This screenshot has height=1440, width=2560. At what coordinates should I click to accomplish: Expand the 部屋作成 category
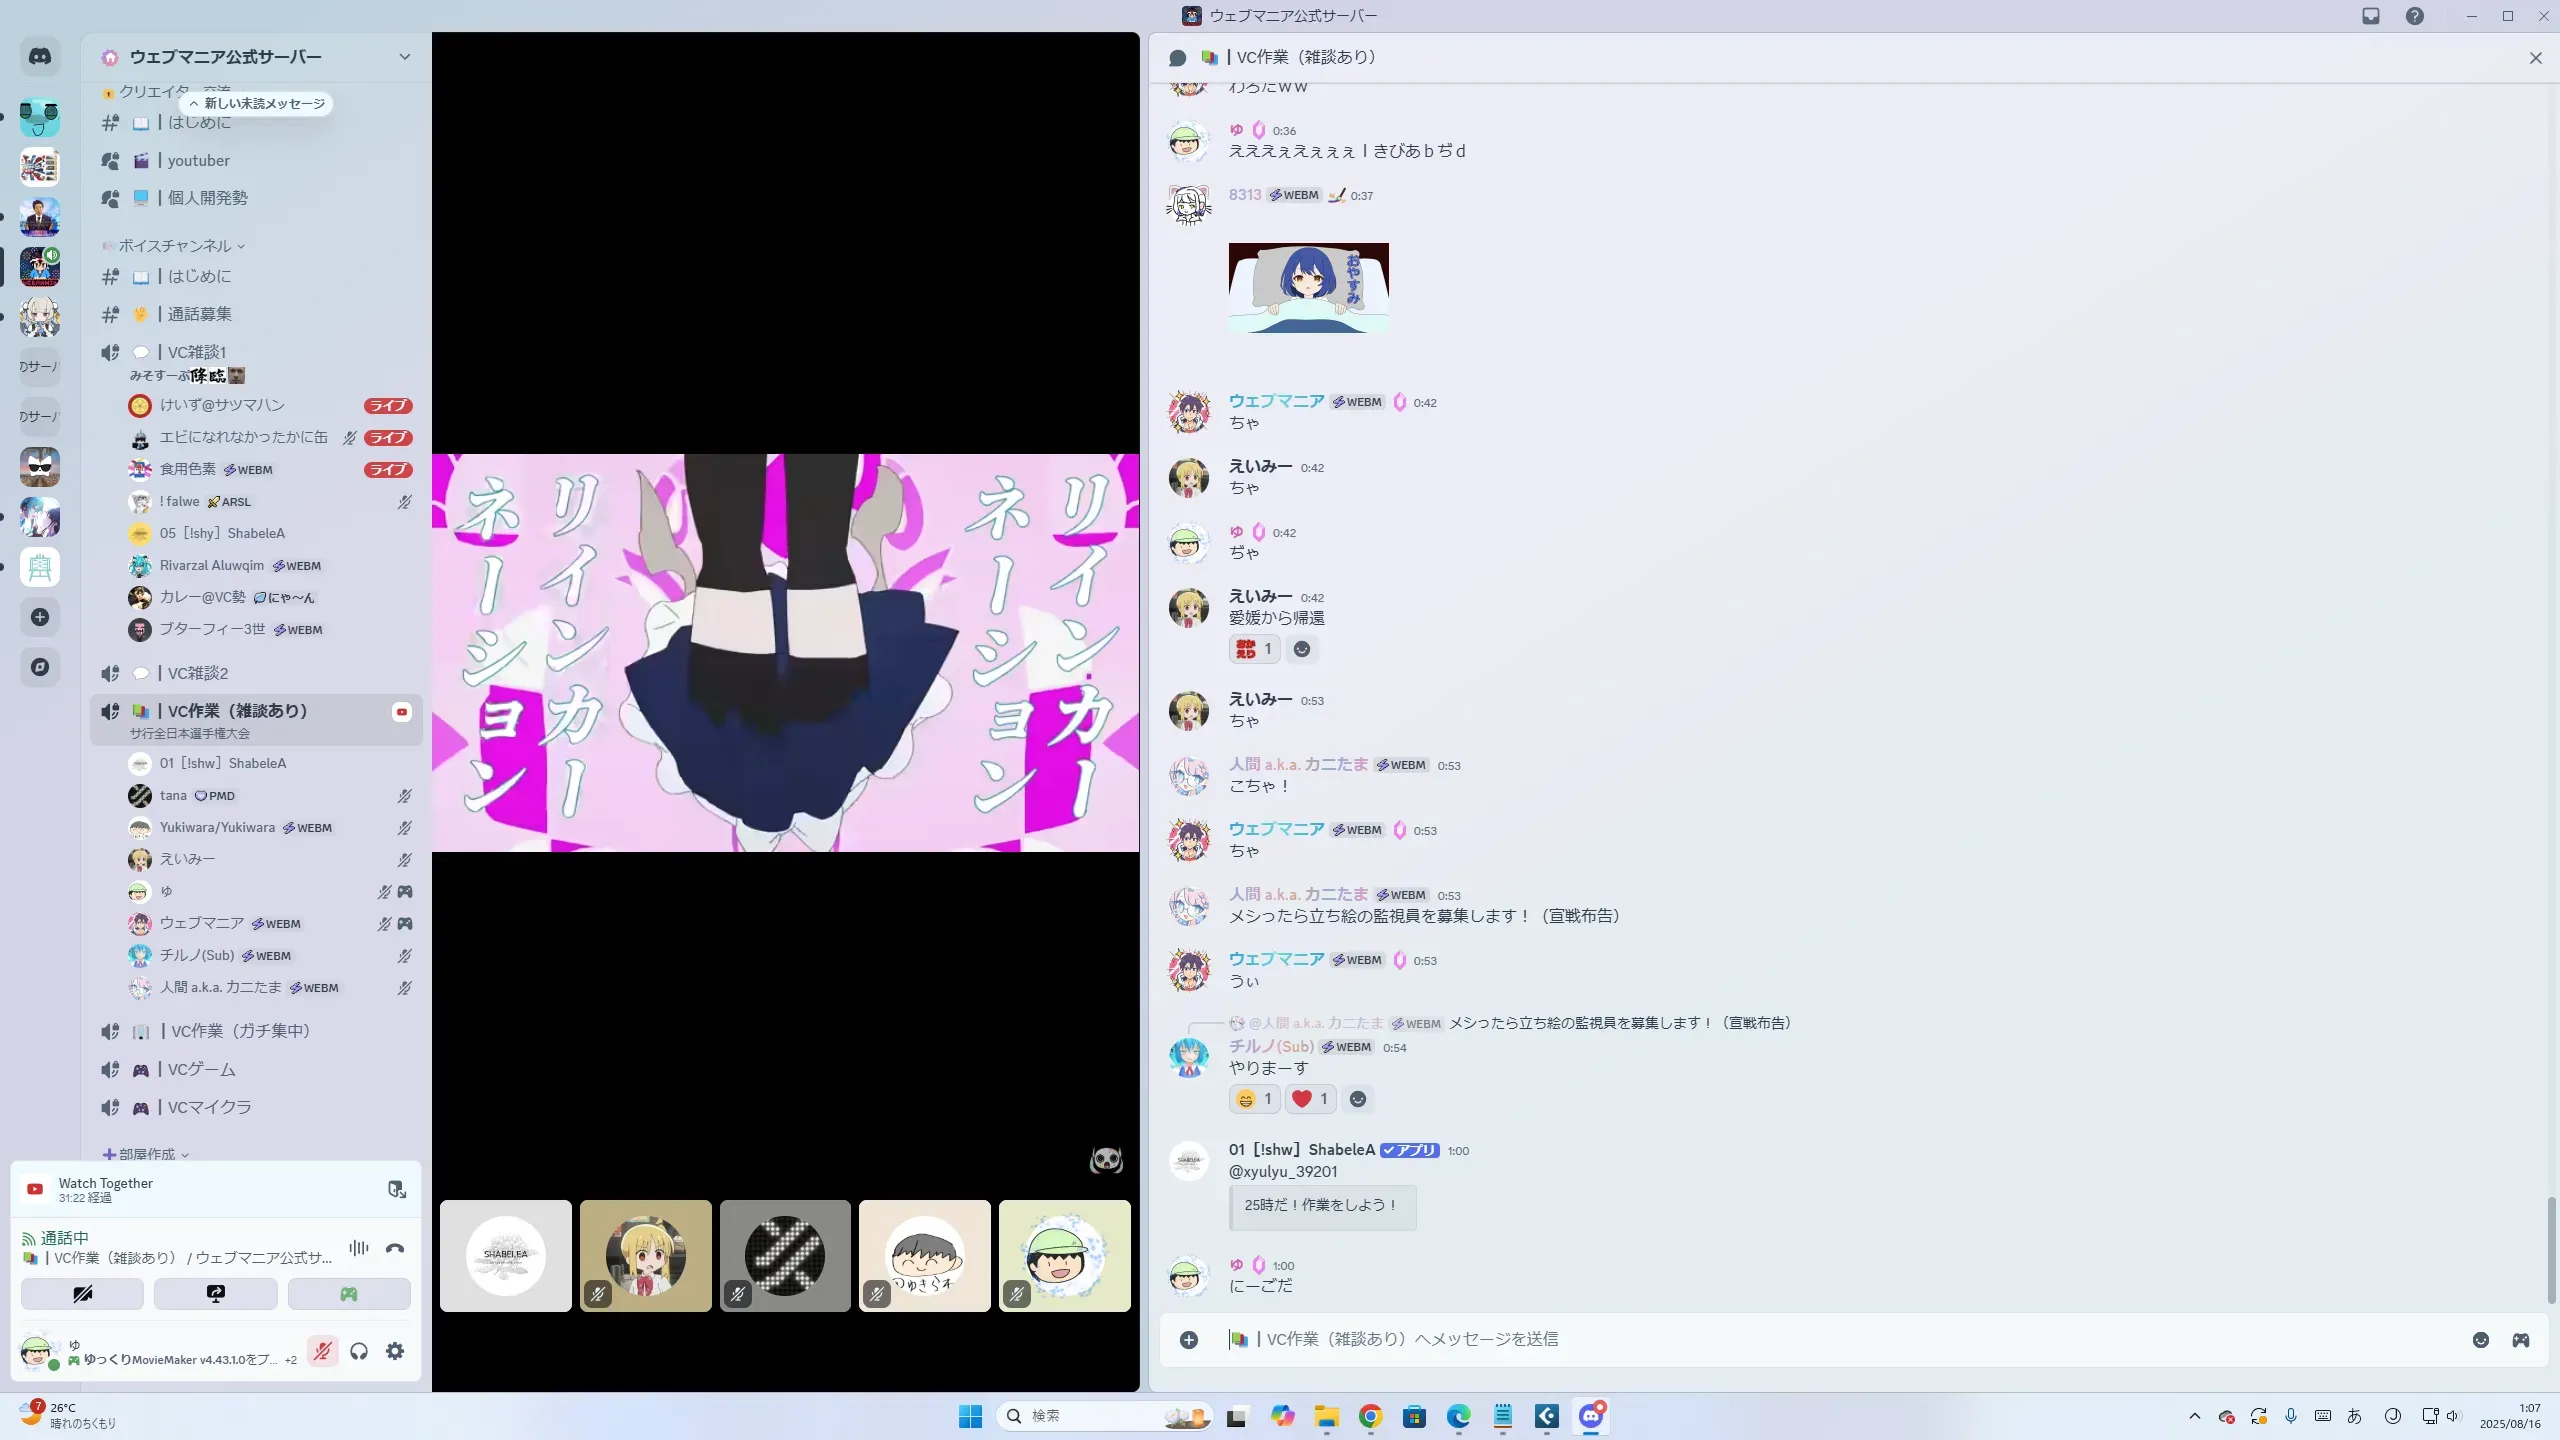tap(147, 1154)
